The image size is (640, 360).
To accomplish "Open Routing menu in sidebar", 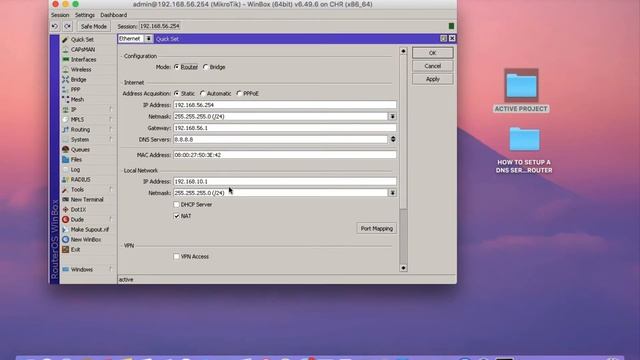I will (x=80, y=129).
